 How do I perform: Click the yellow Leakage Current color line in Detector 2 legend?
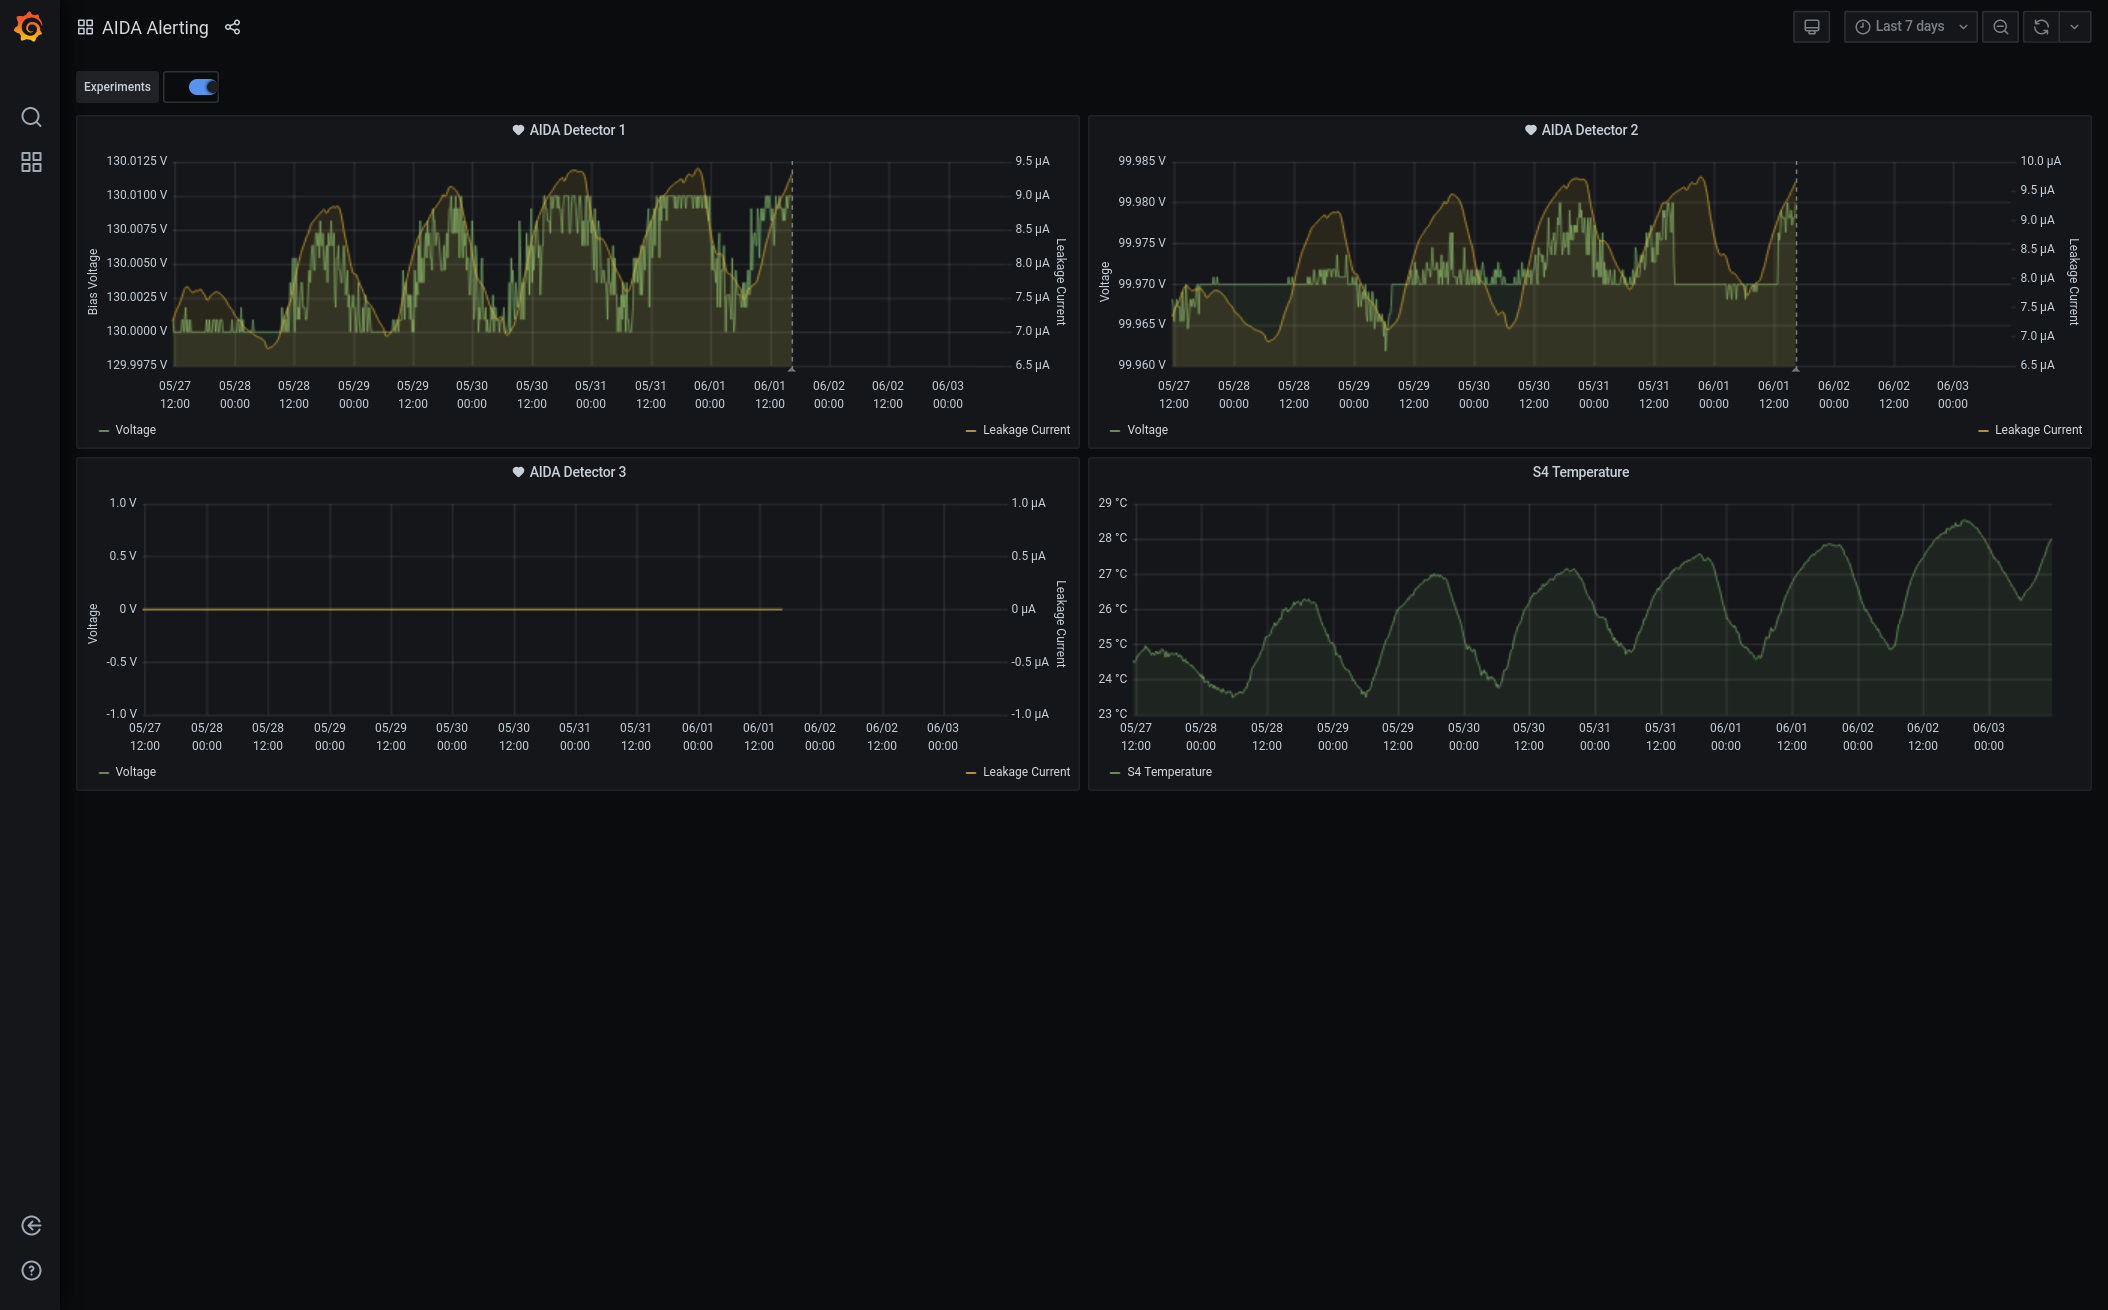point(1983,431)
